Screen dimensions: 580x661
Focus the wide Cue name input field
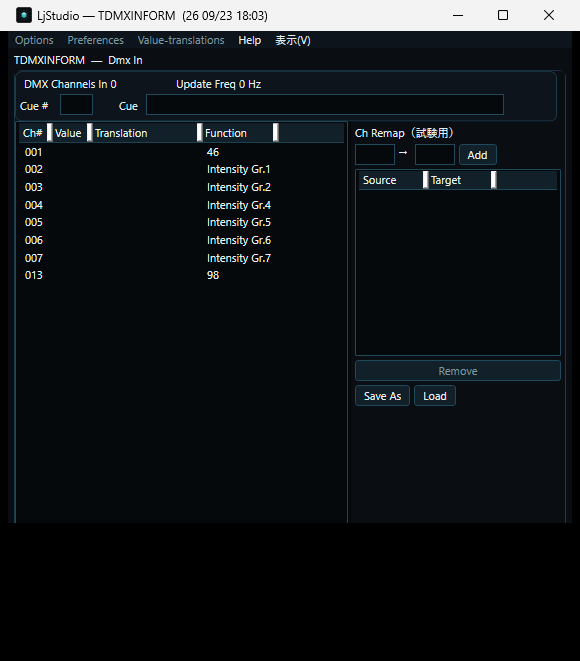pos(325,105)
